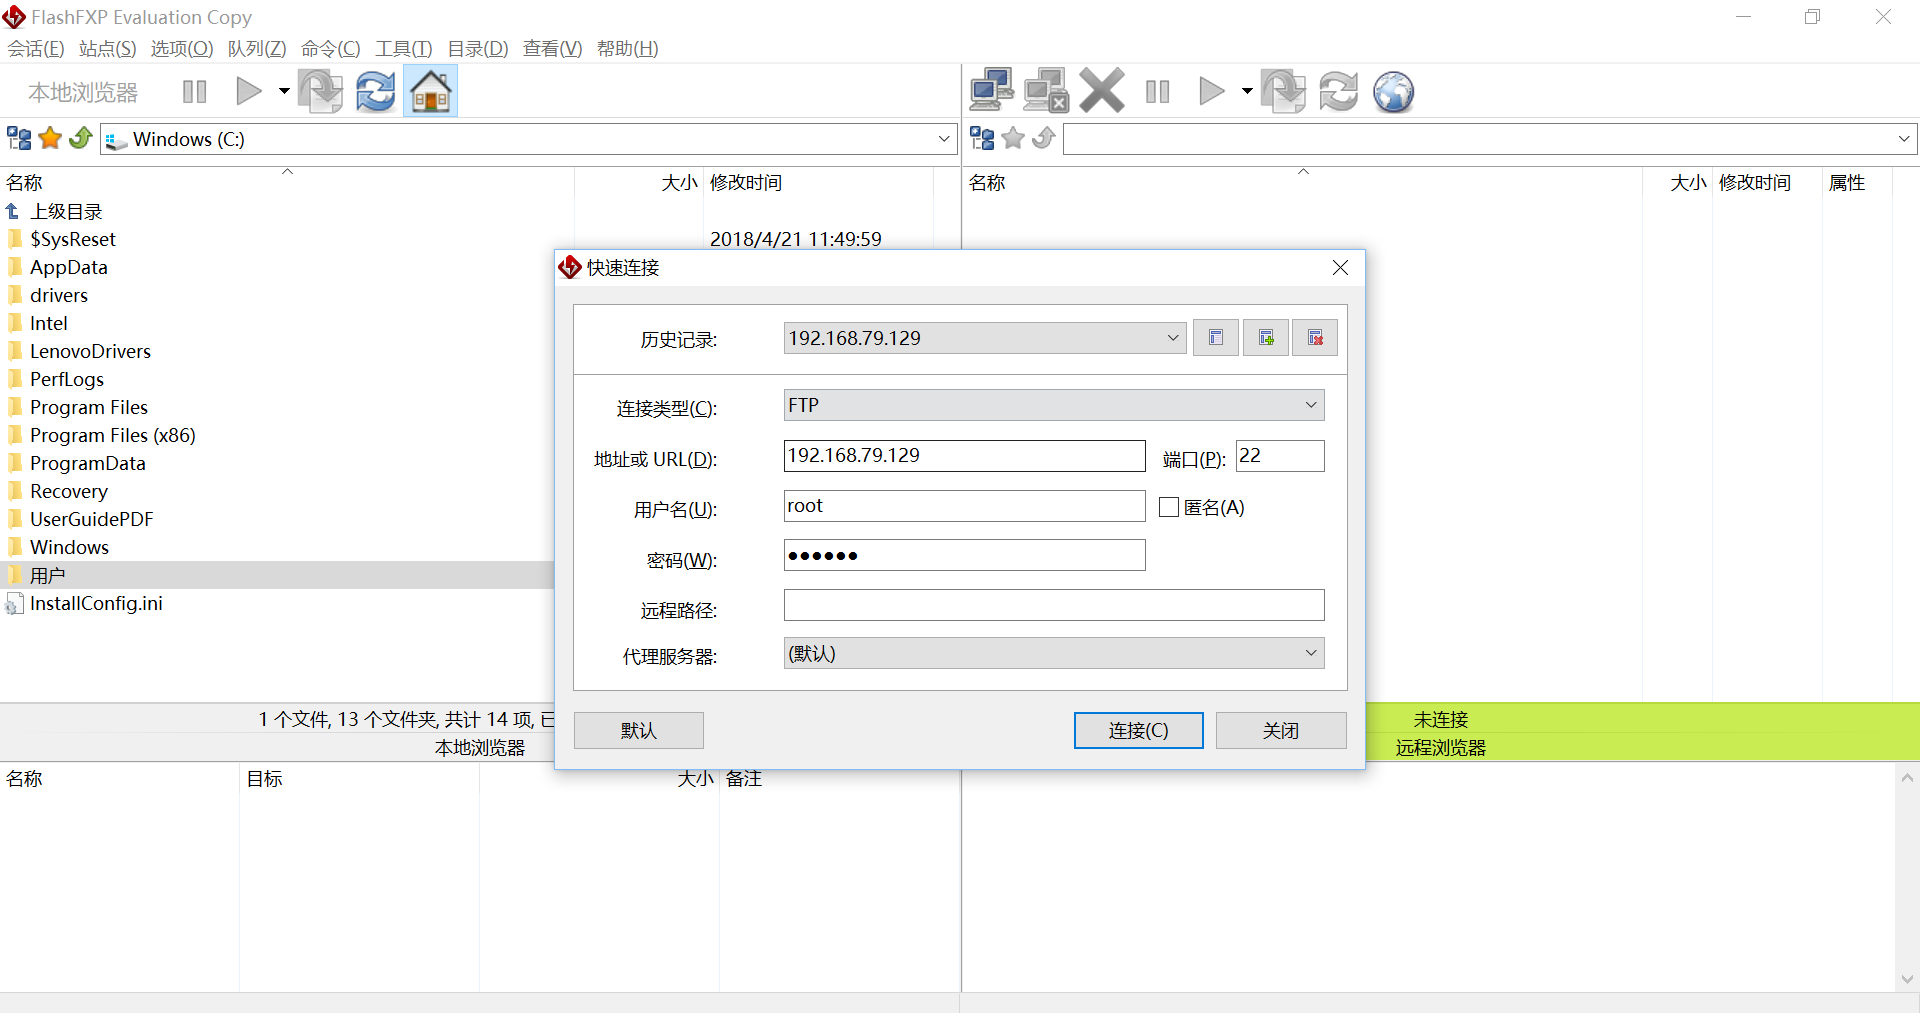Click the 远程路径 input field

point(1054,605)
